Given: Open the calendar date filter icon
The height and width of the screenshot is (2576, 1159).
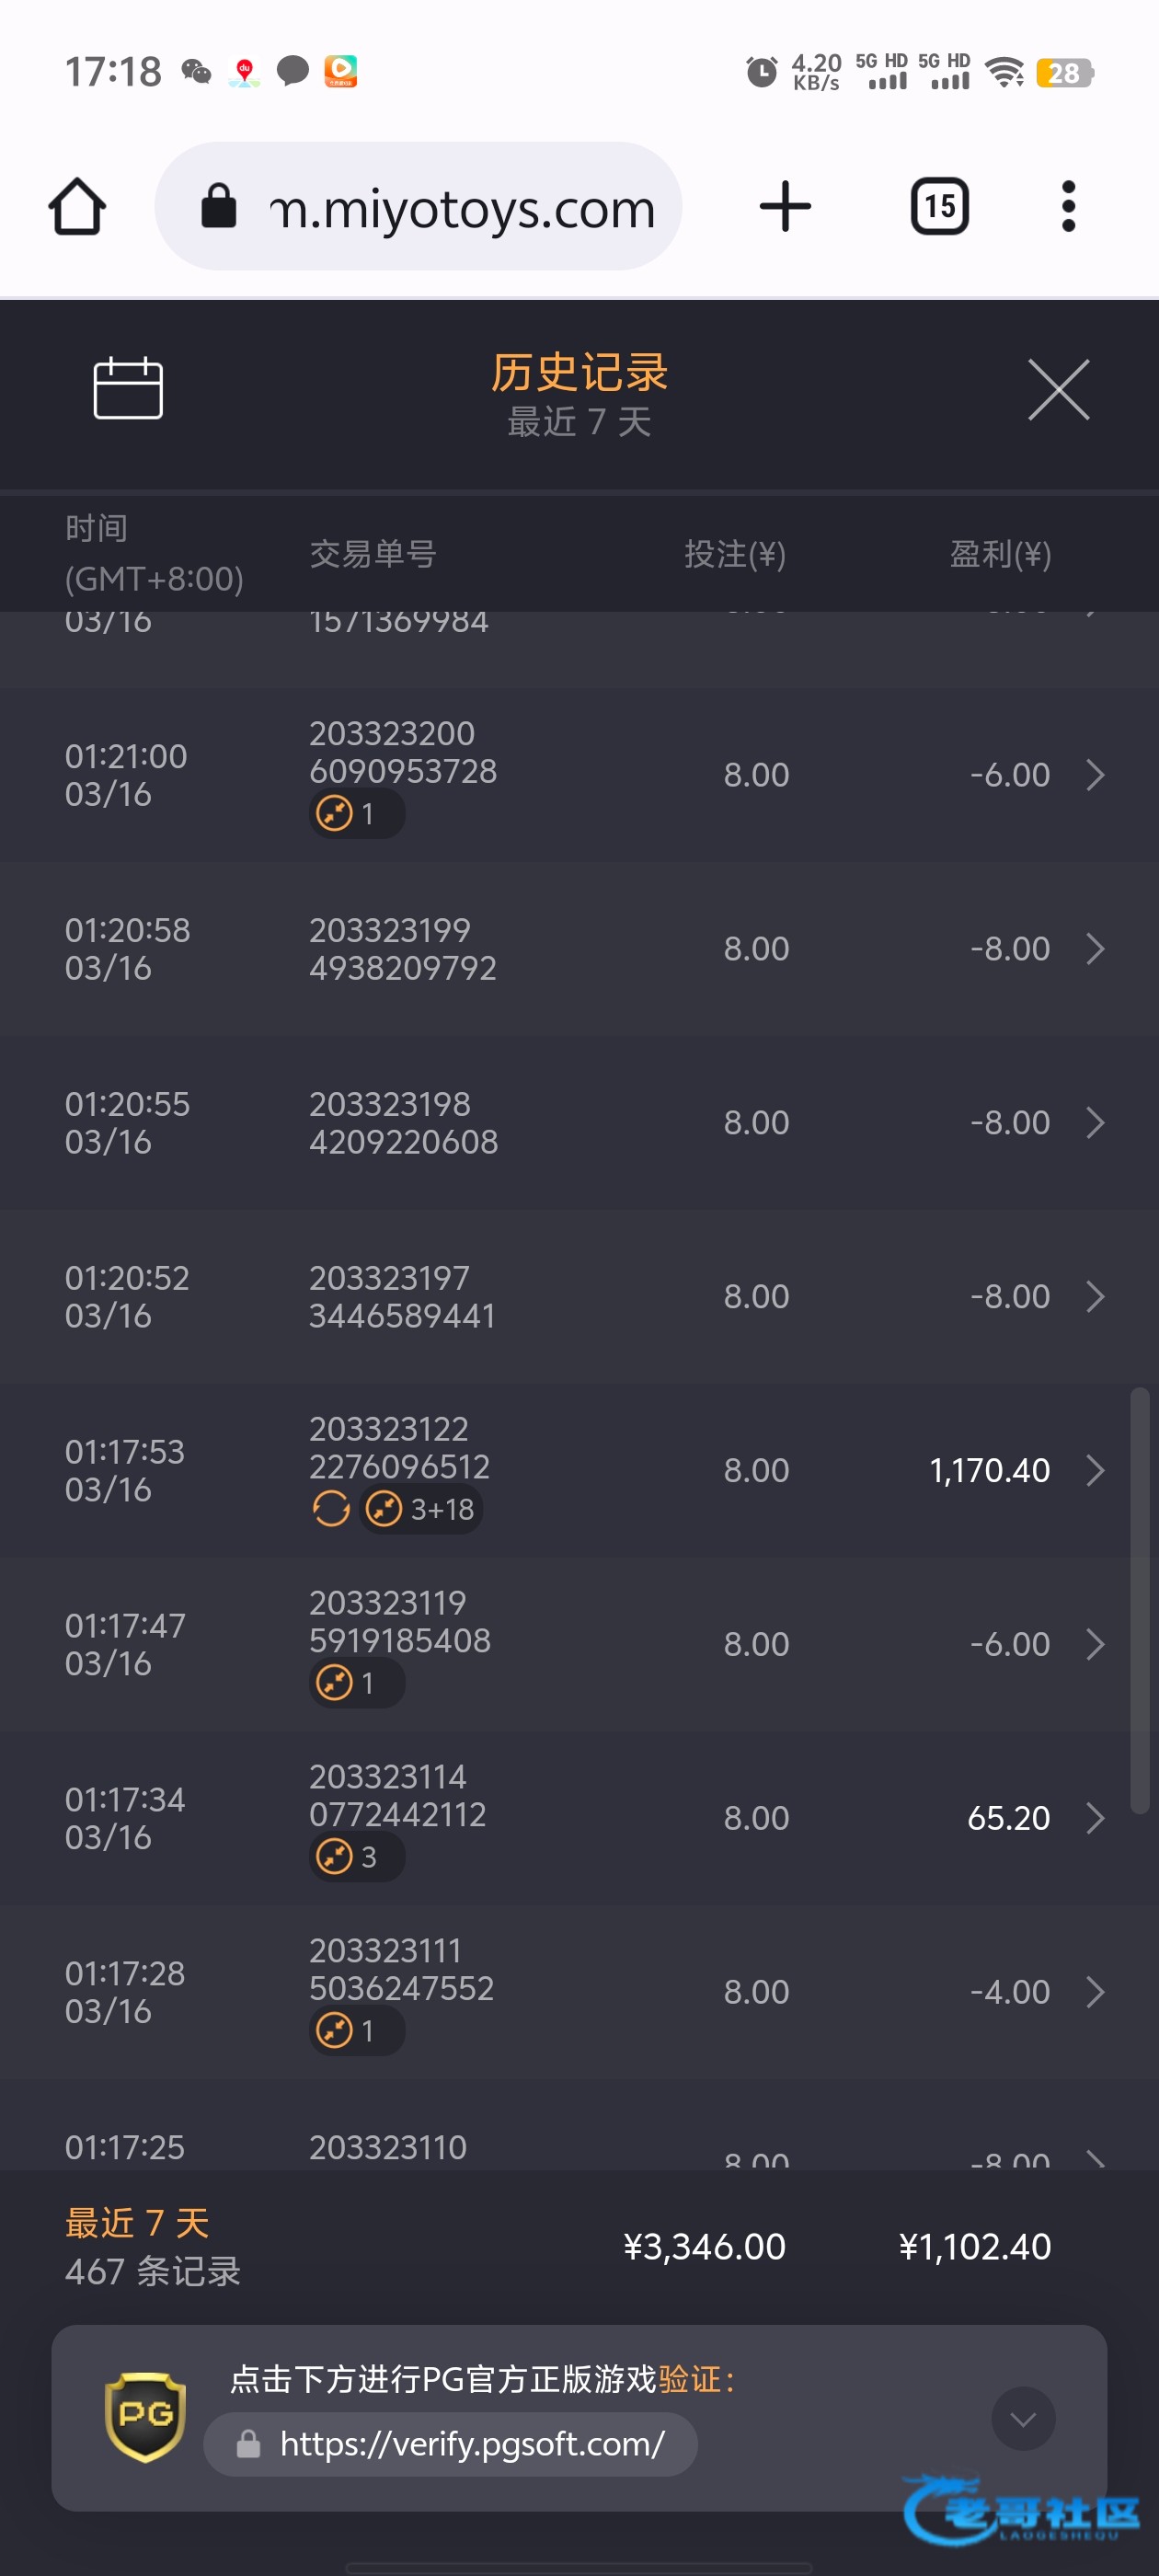Looking at the screenshot, I should (128, 388).
